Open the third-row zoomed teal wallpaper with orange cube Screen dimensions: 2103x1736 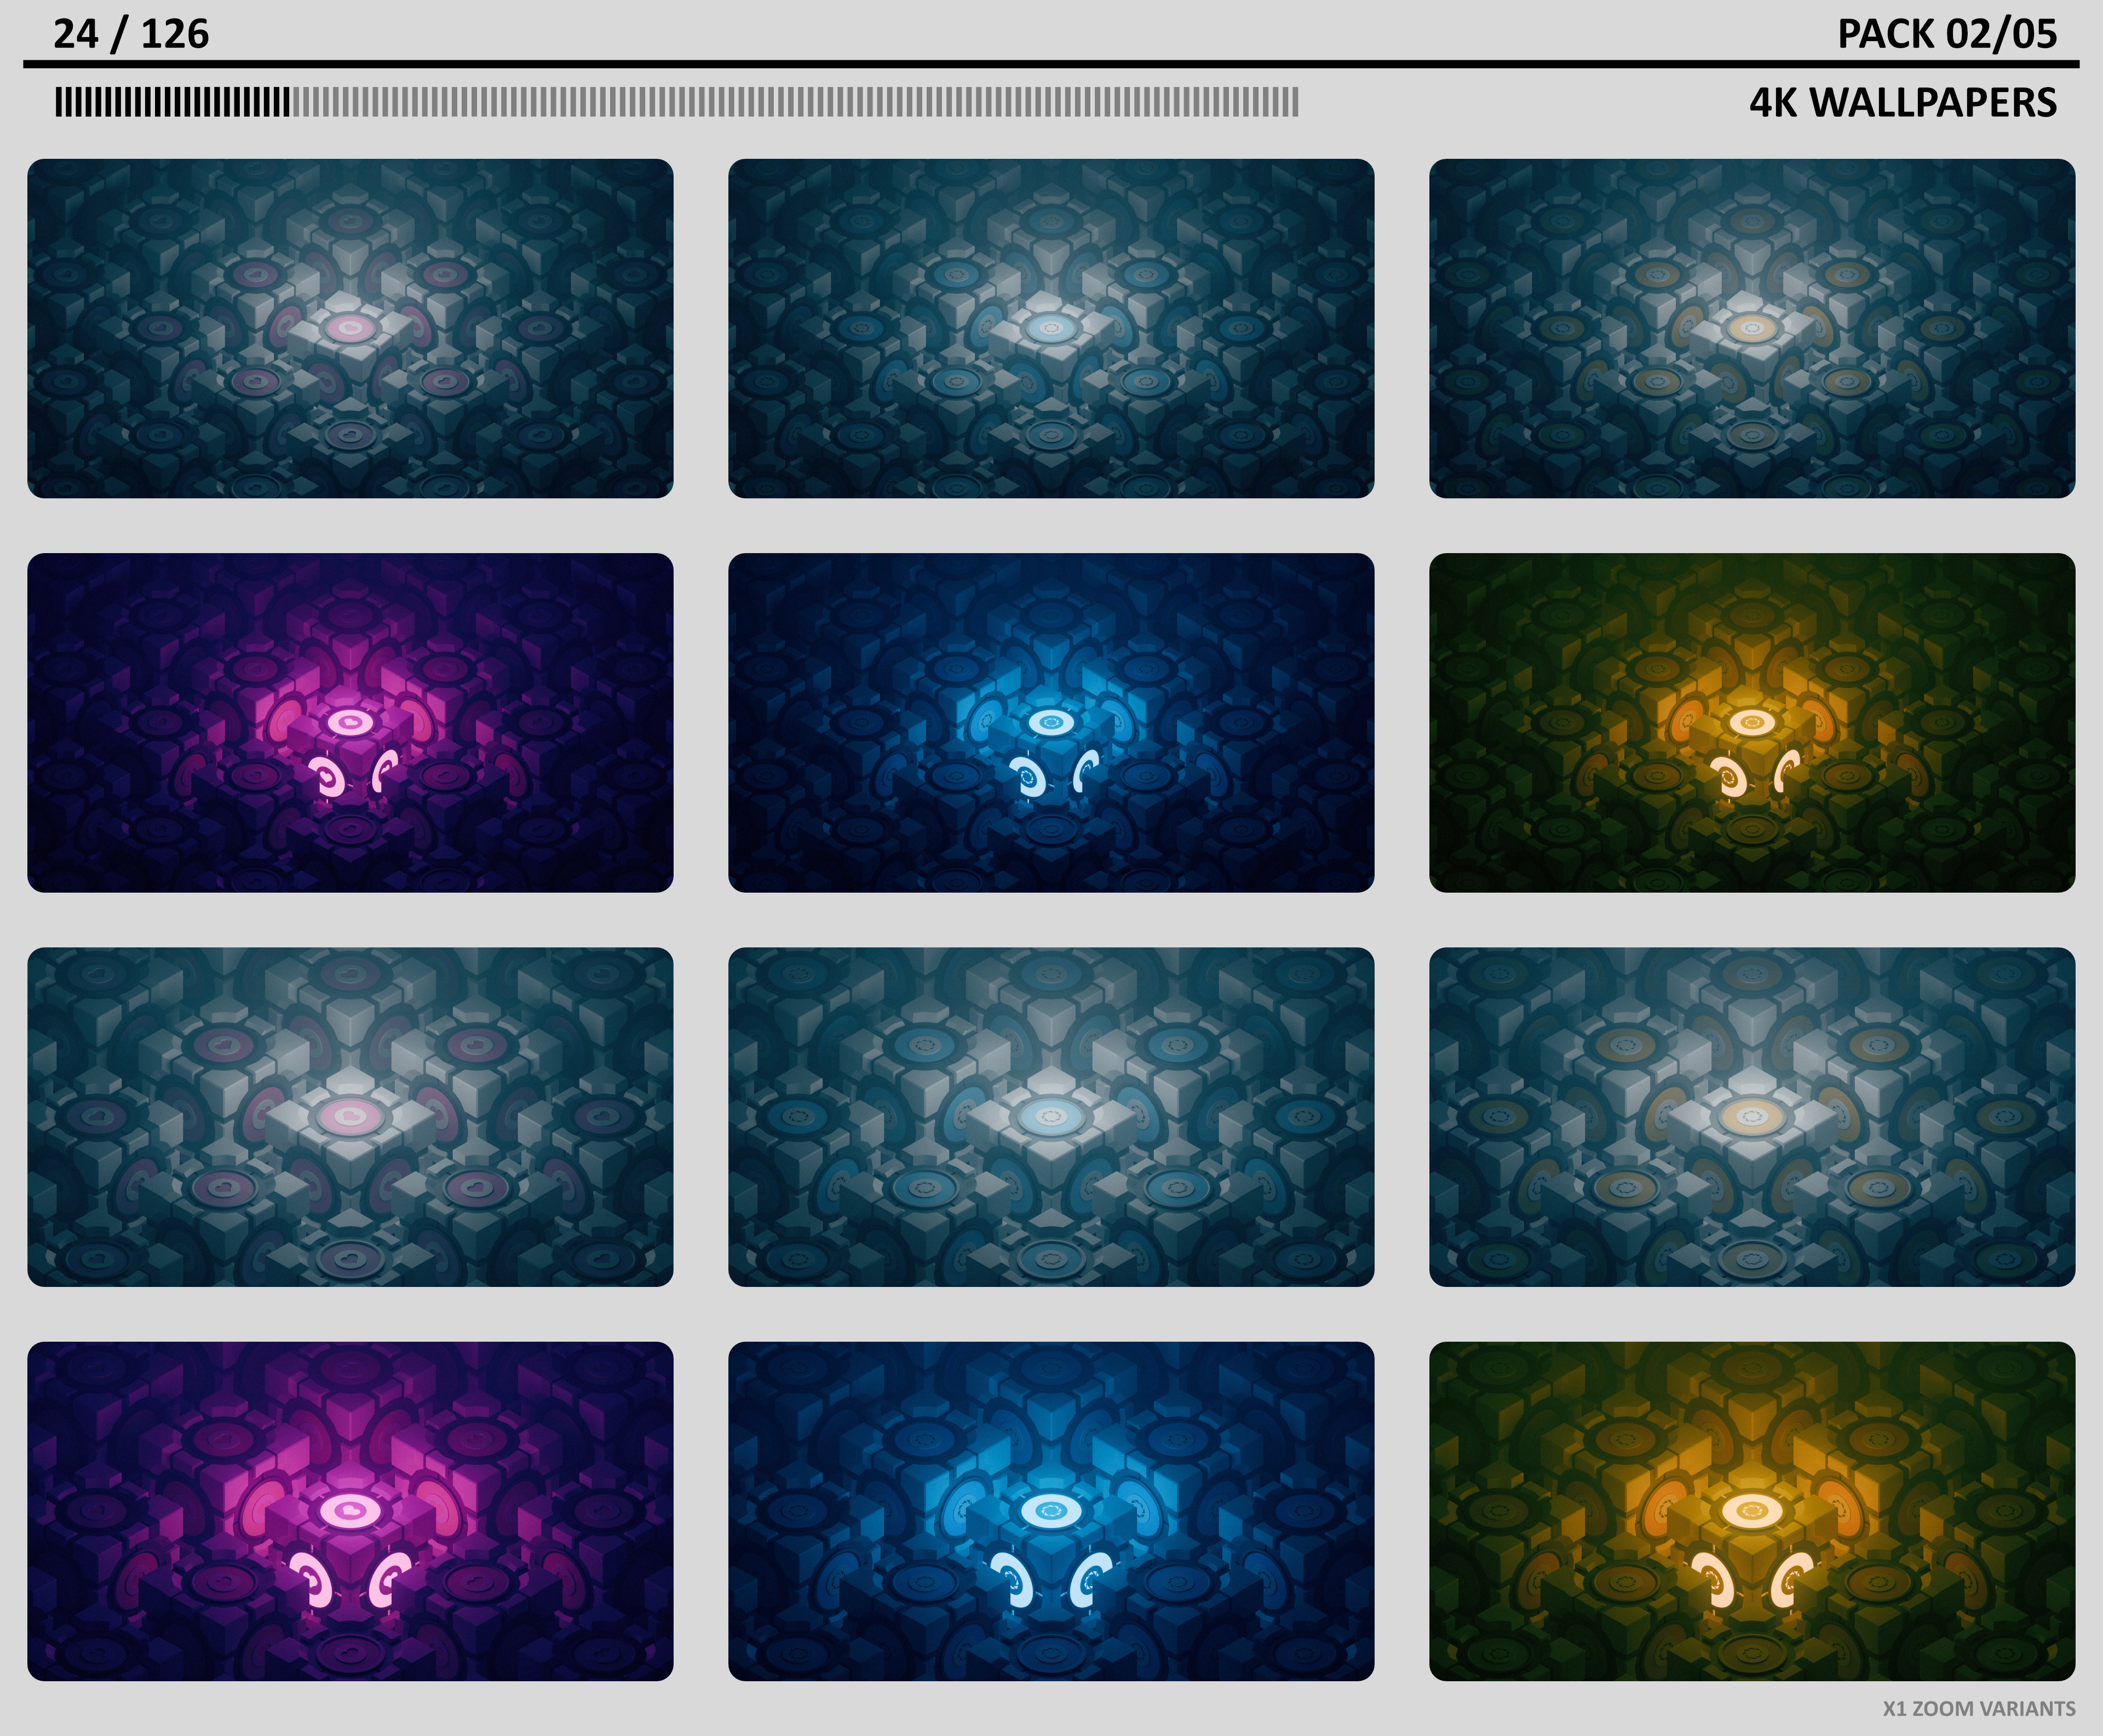point(1752,1117)
